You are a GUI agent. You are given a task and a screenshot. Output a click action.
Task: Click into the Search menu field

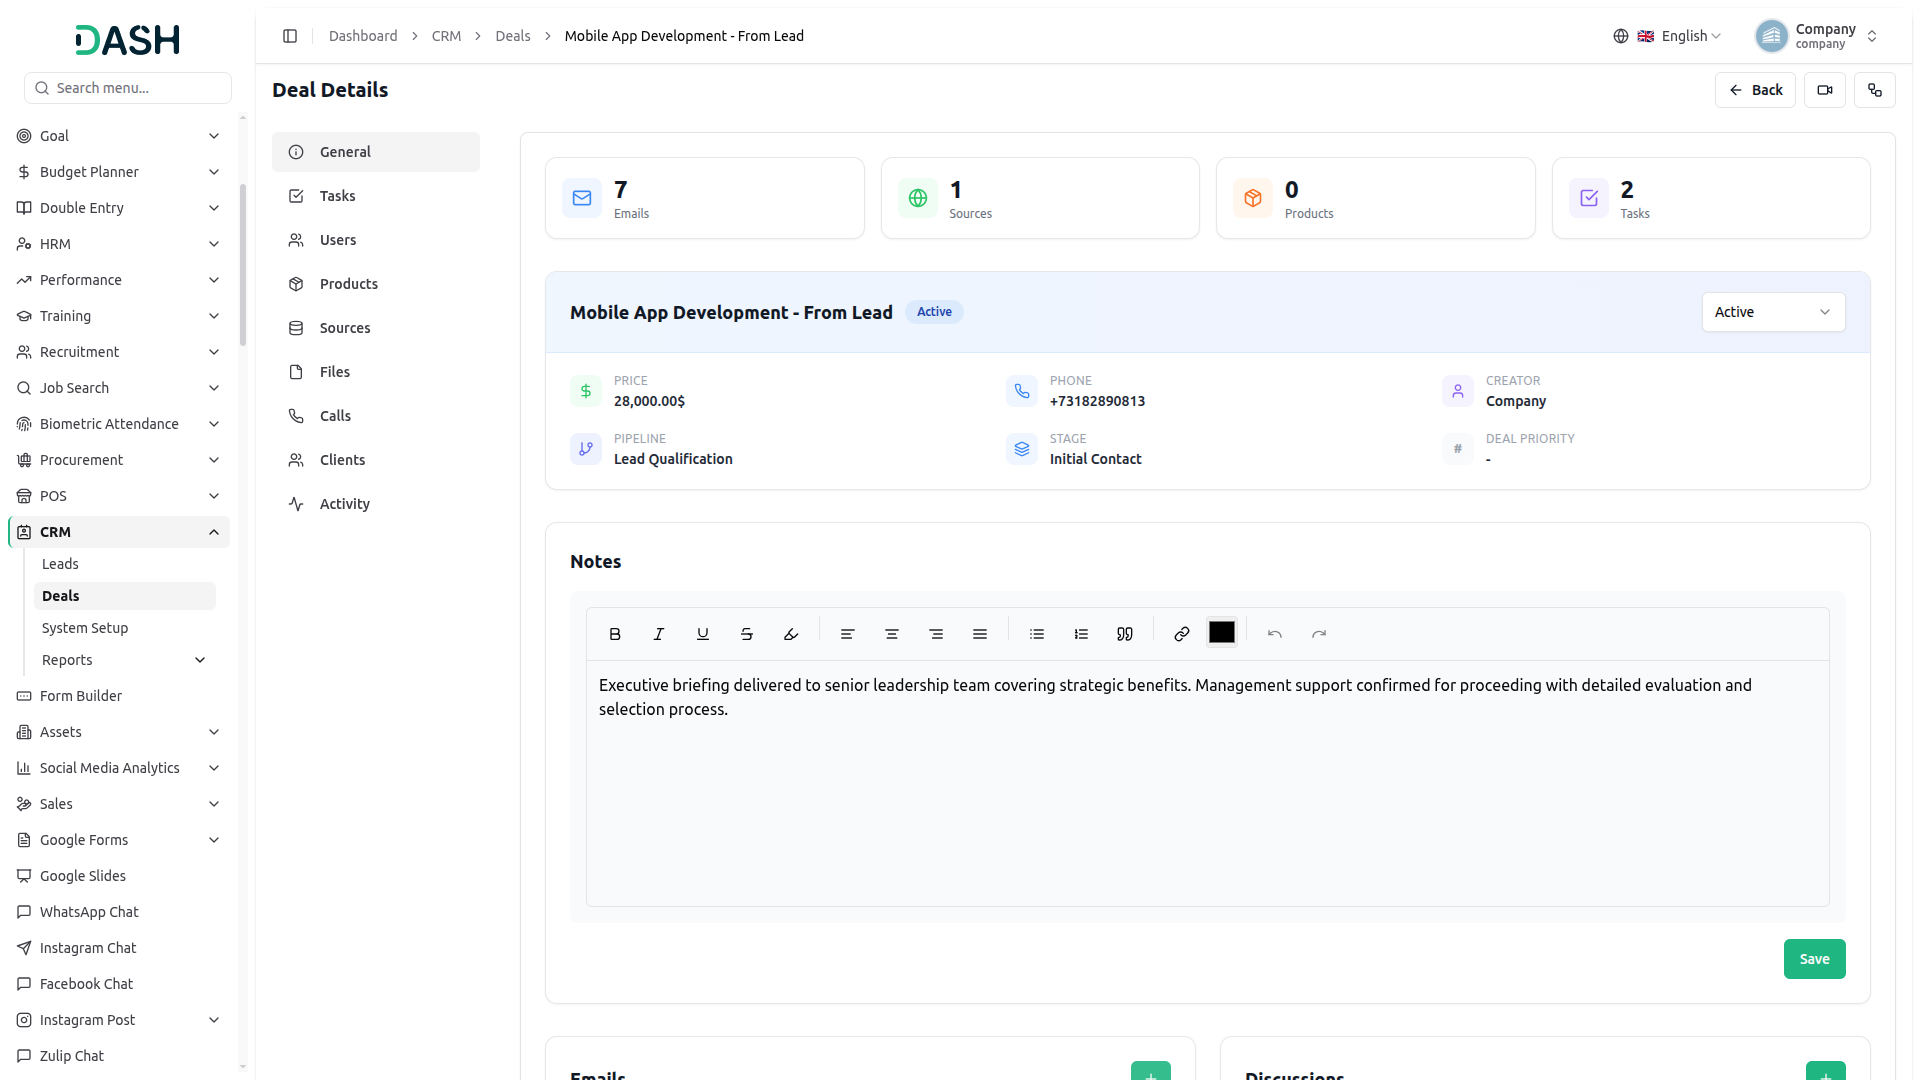point(128,88)
